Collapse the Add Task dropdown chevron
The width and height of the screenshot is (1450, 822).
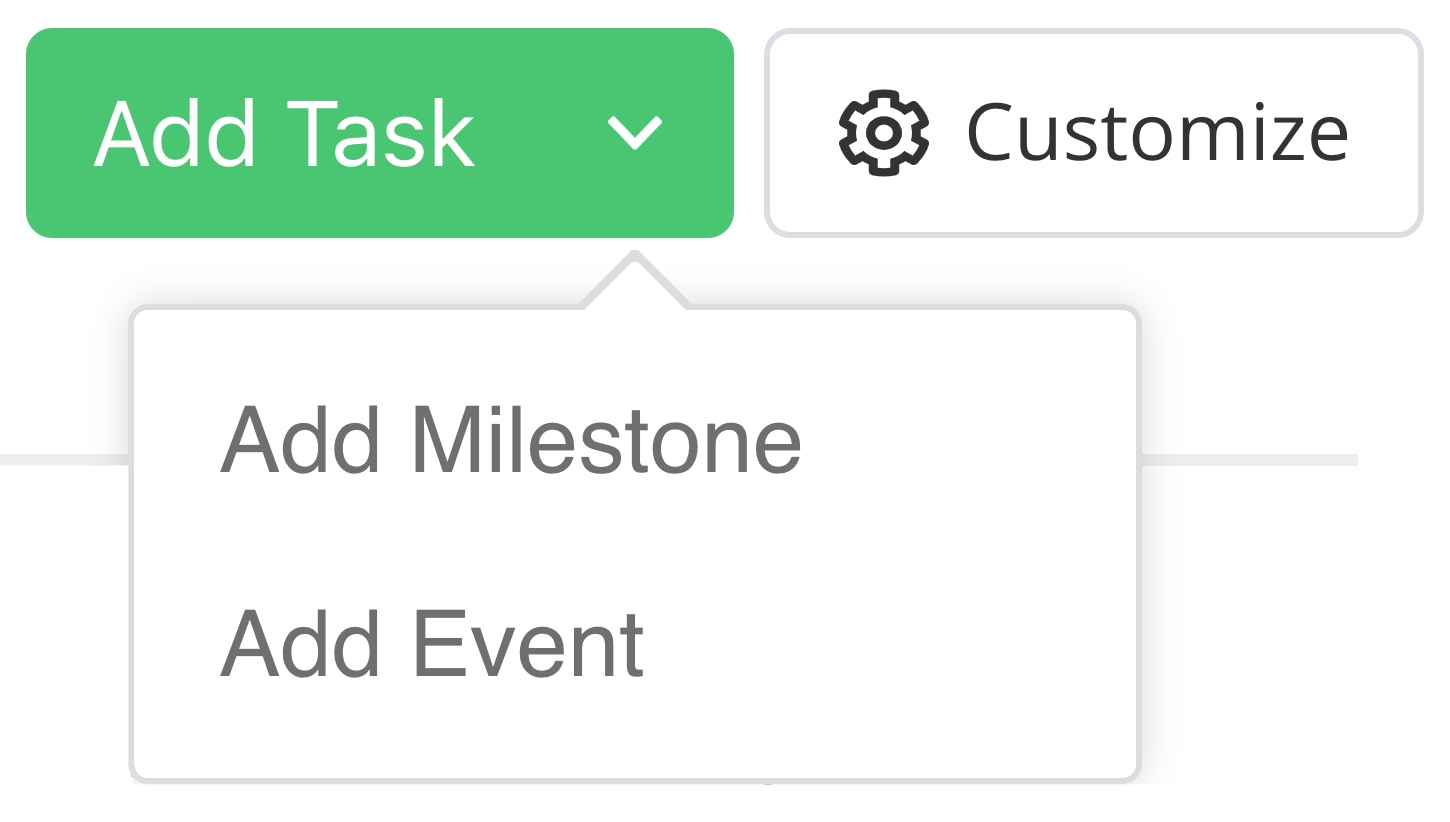click(635, 132)
